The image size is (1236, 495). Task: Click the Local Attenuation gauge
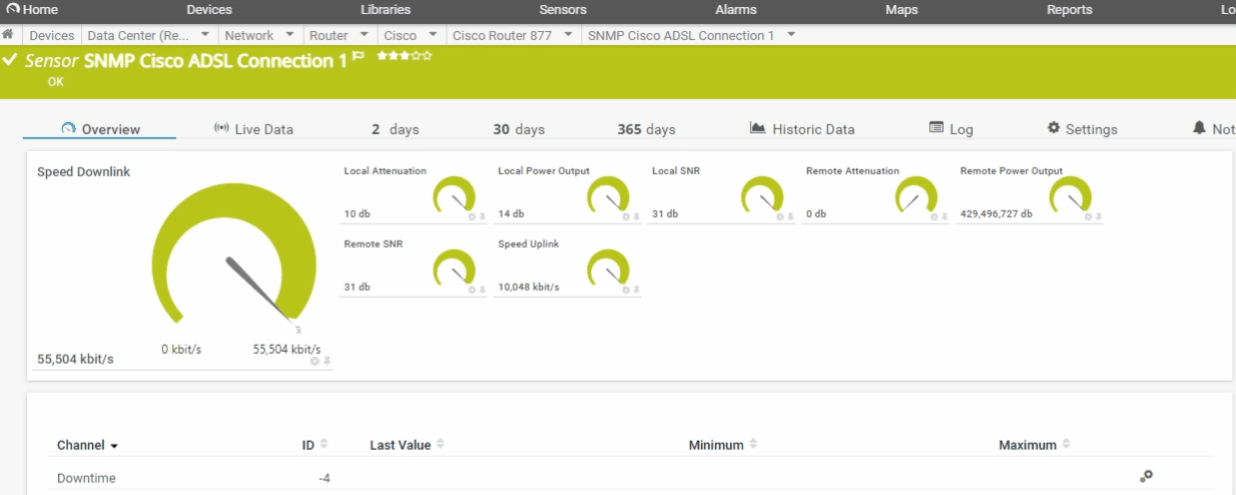tap(454, 196)
